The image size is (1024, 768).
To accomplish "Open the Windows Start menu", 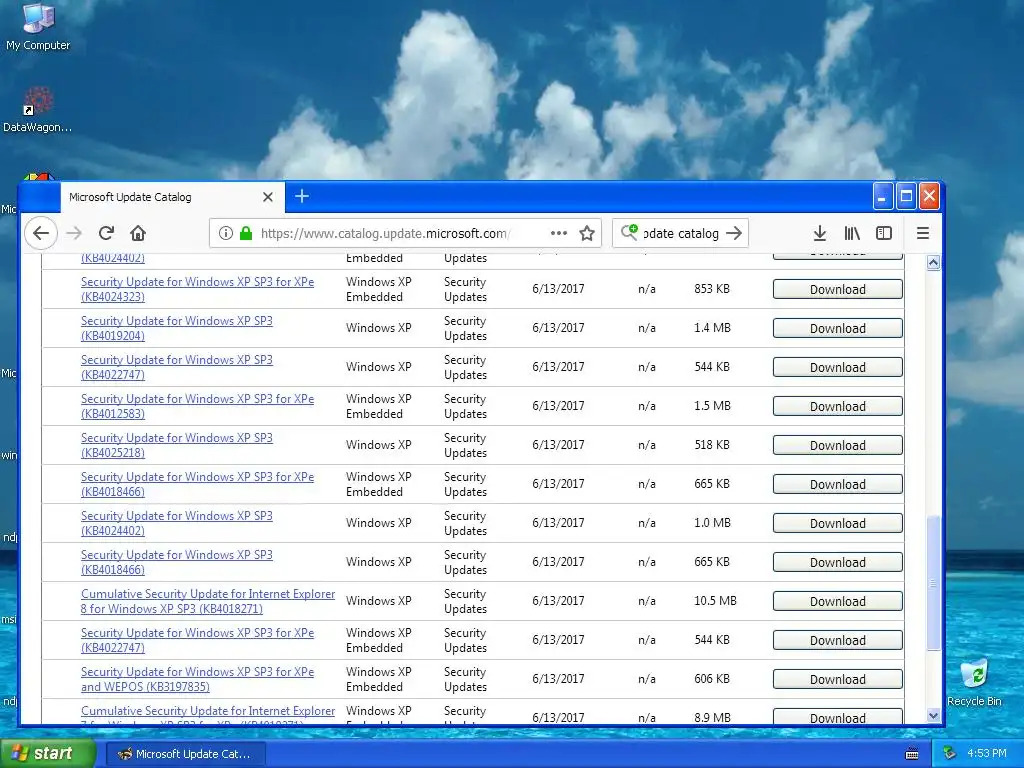I will pyautogui.click(x=47, y=754).
